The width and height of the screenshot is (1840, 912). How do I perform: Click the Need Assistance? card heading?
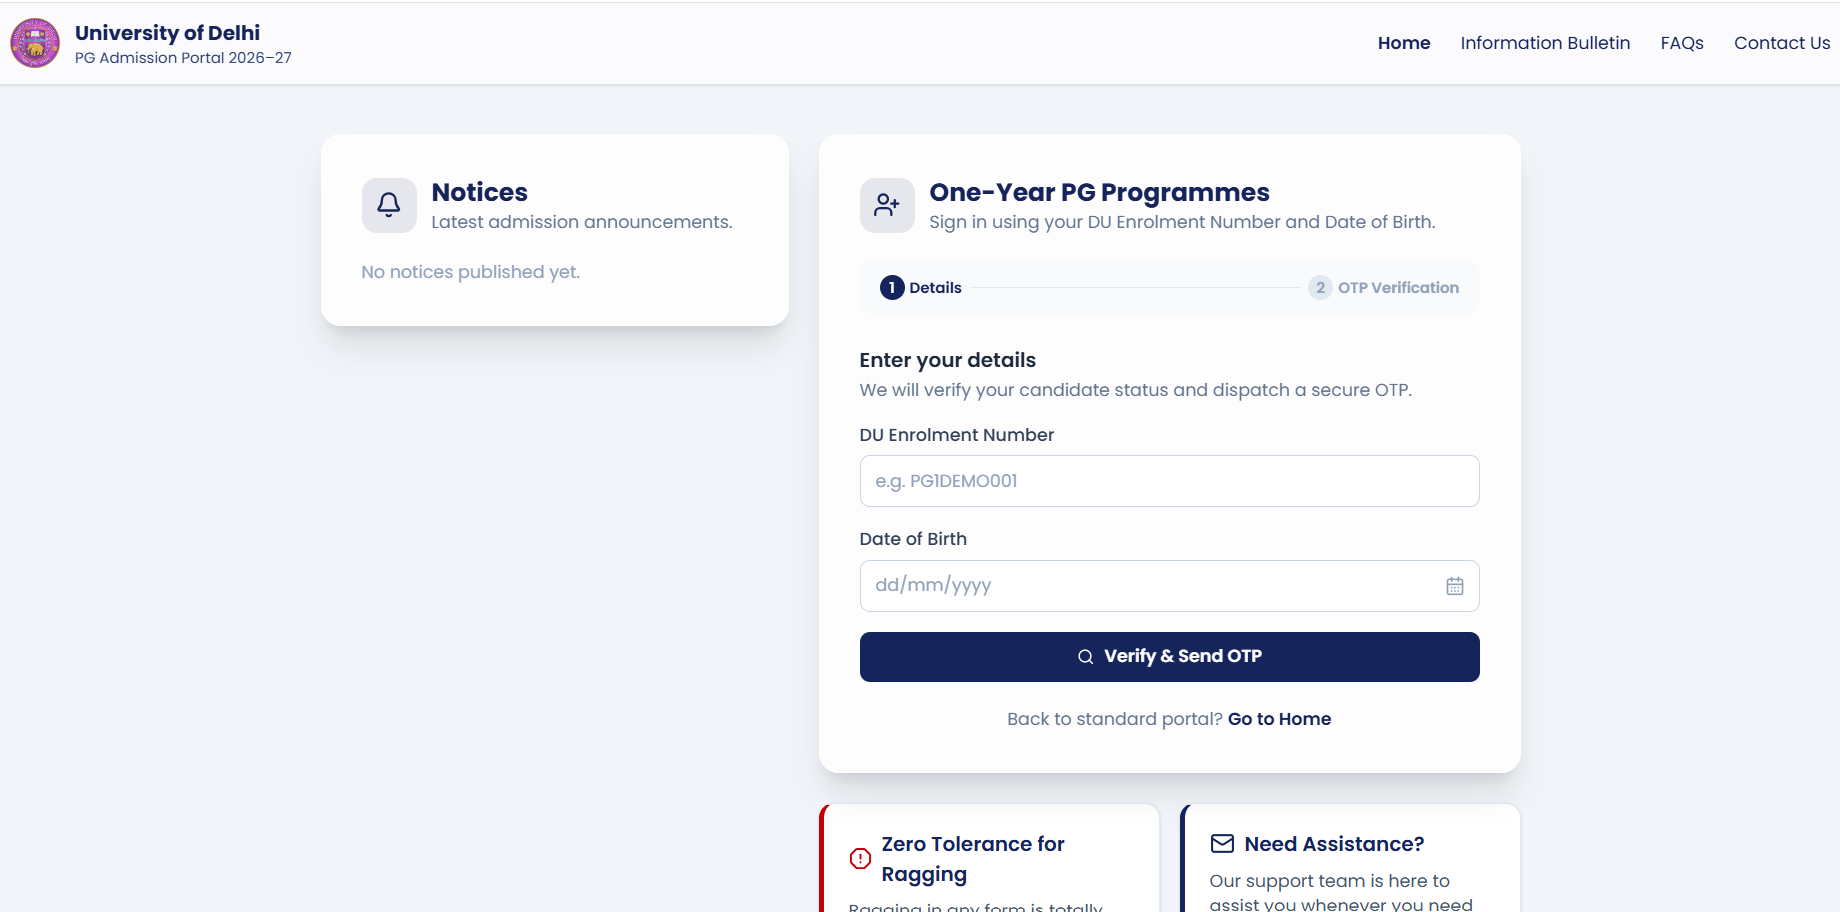point(1334,844)
